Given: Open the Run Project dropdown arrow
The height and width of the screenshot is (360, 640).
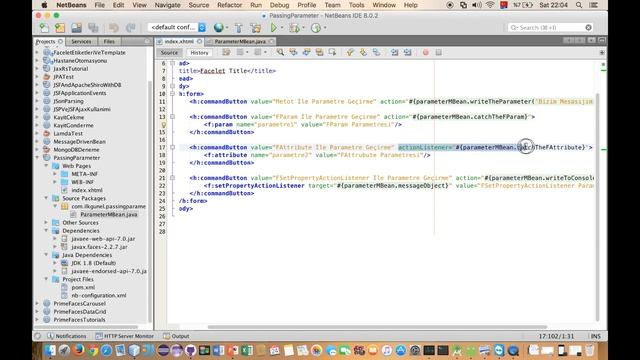Looking at the screenshot, I should (x=282, y=28).
